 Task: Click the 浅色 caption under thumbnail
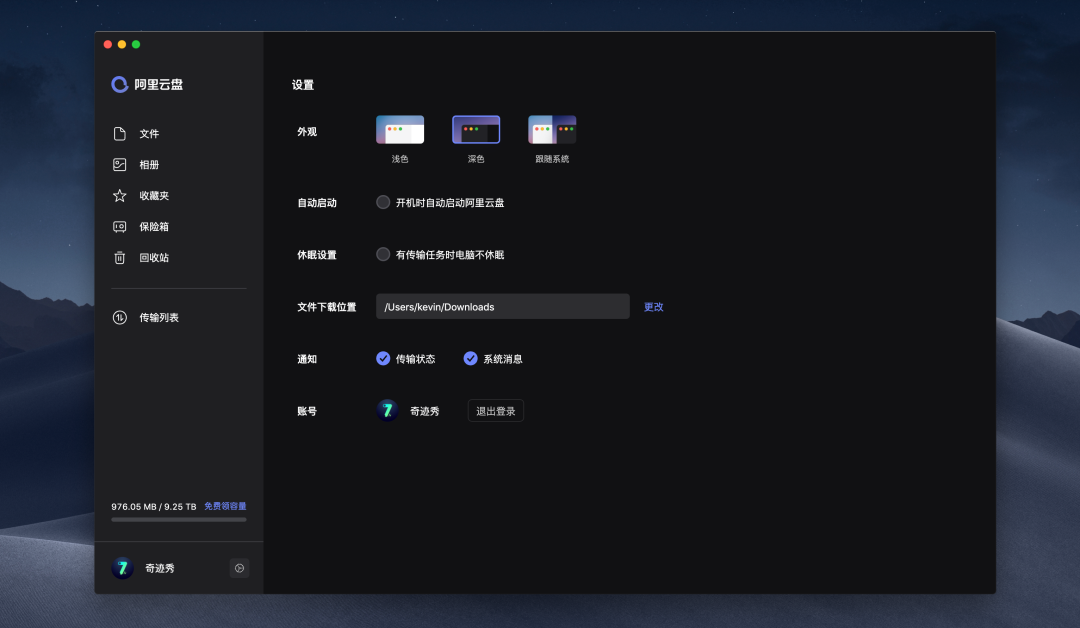pos(400,159)
